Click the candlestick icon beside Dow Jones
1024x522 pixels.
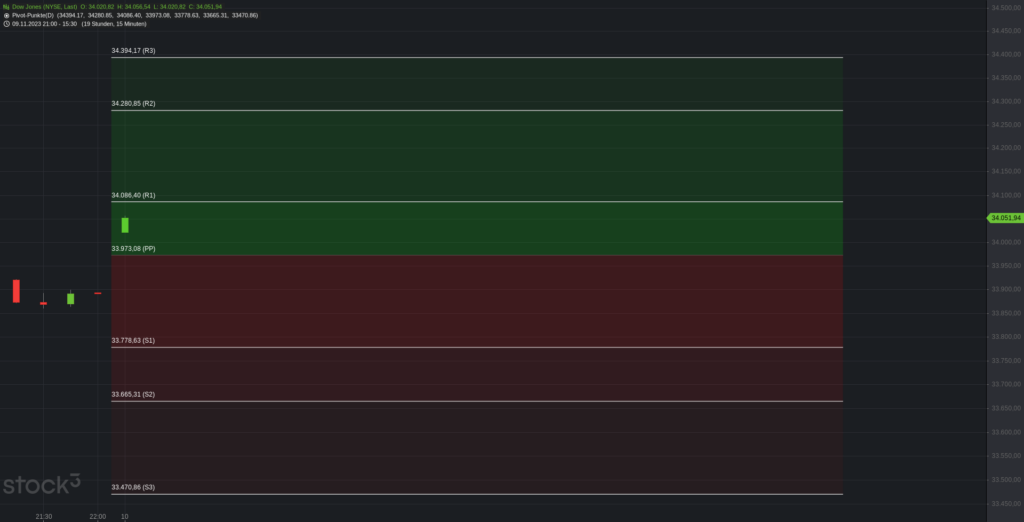tap(6, 7)
